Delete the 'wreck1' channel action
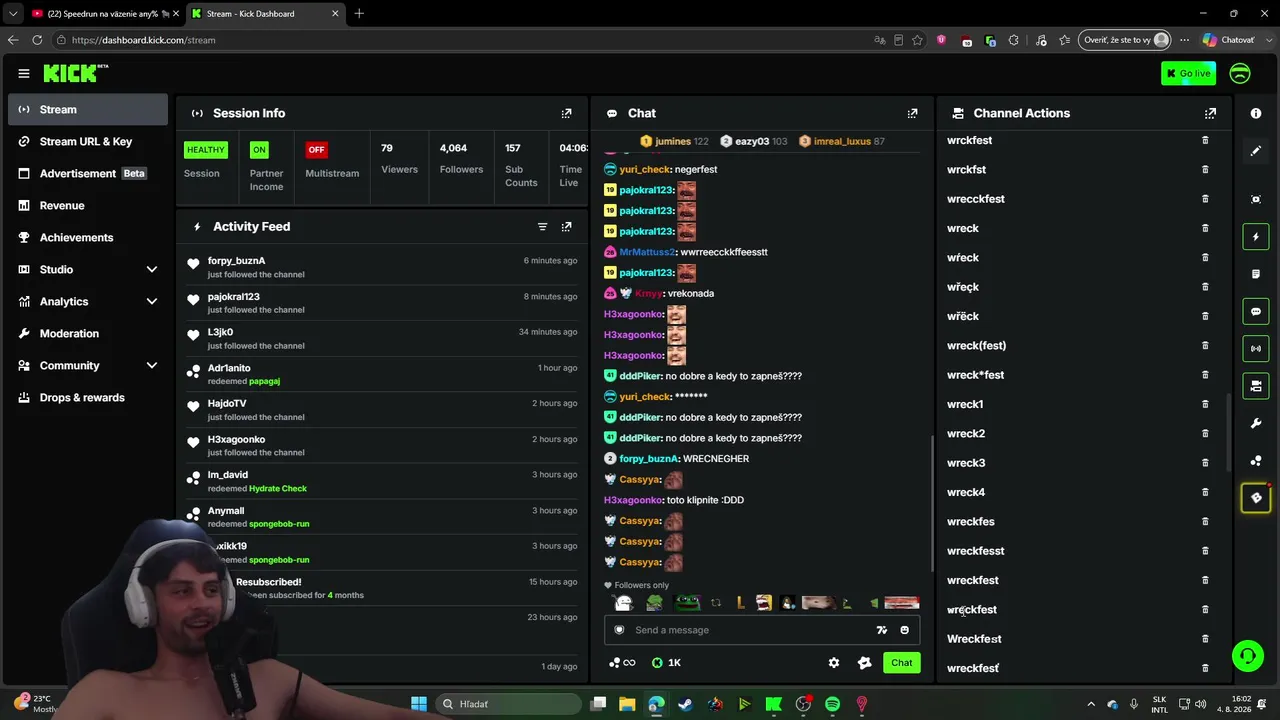 (1205, 404)
